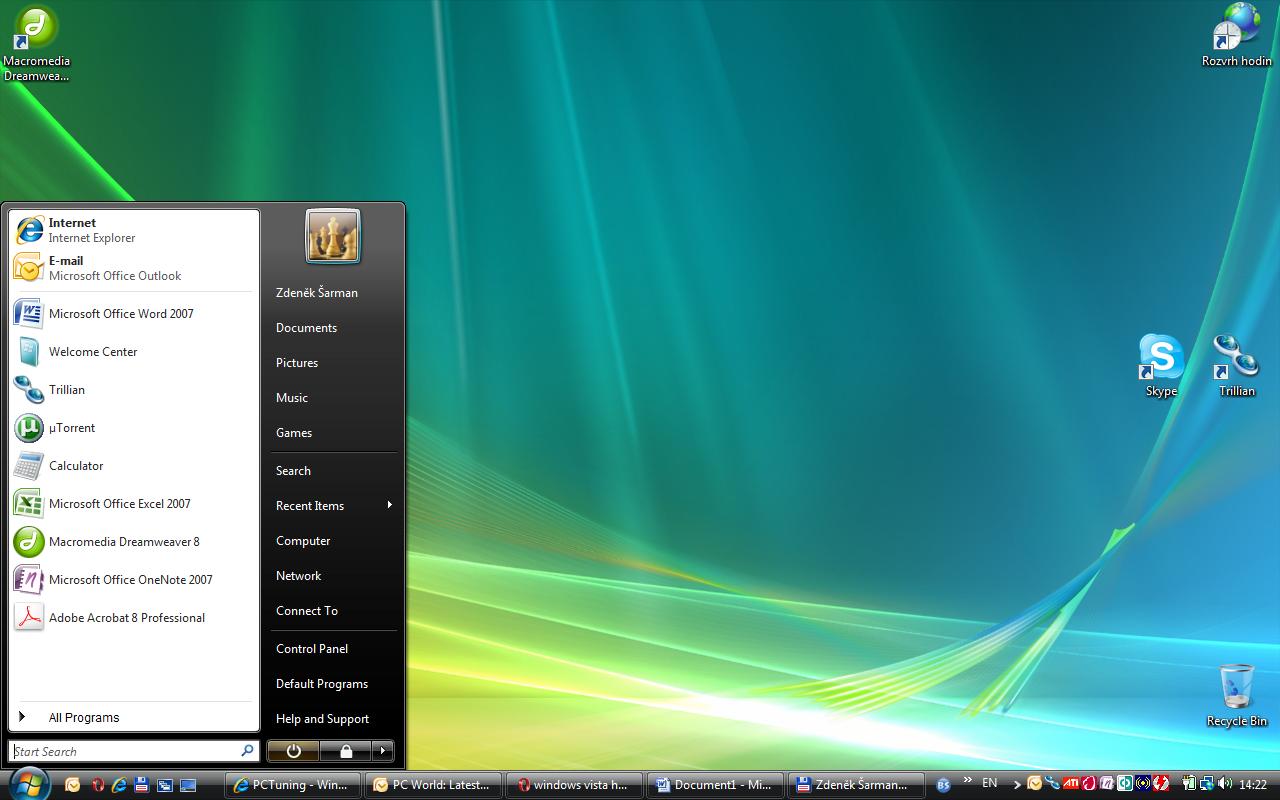Open Connect To from the Start menu
The width and height of the screenshot is (1280, 800).
coord(333,611)
